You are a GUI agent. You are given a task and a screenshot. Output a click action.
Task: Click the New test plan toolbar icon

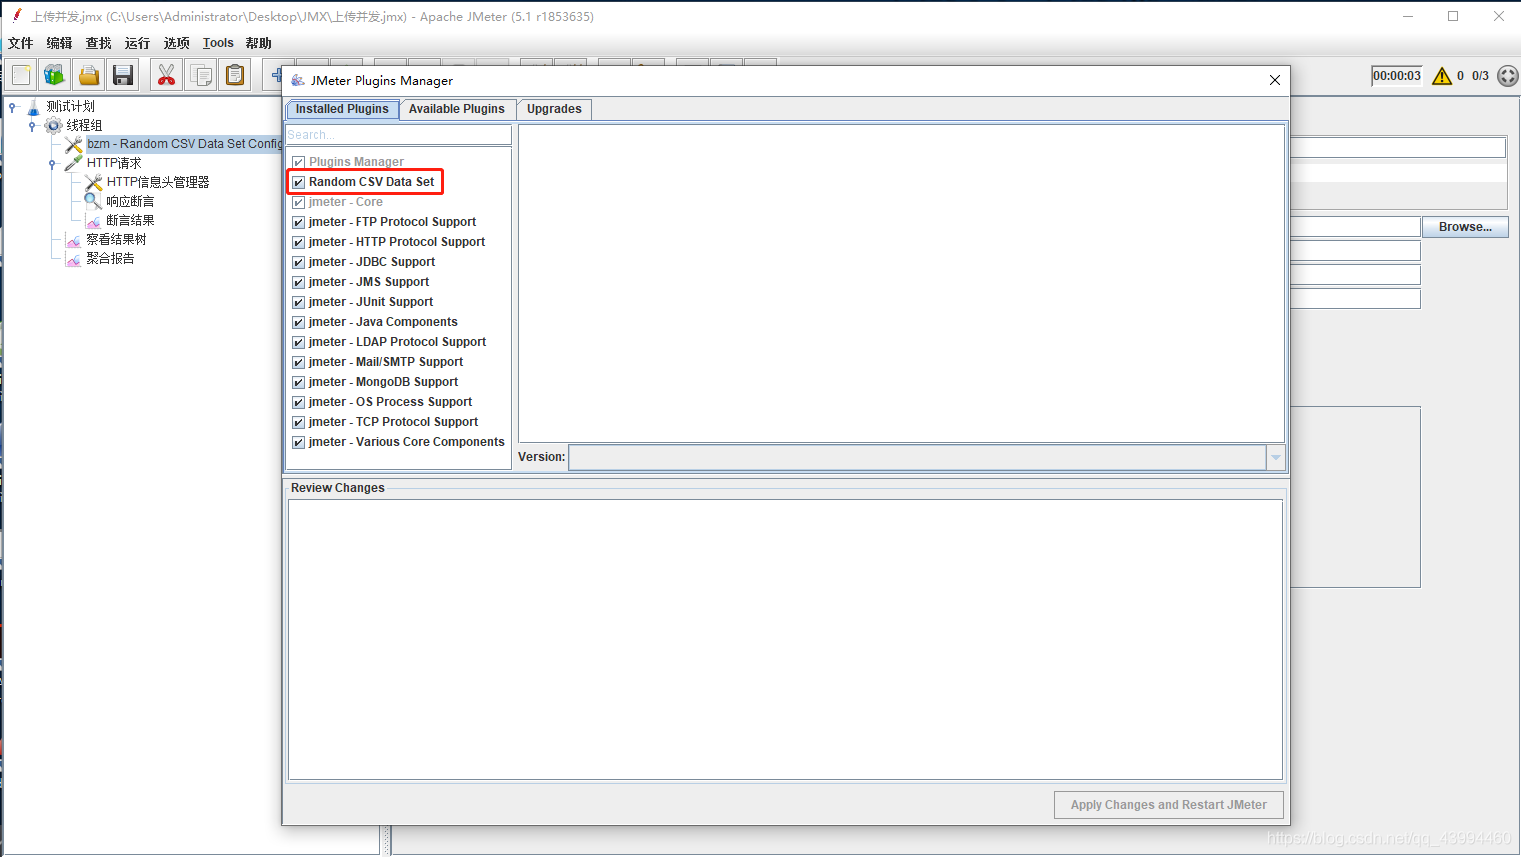[x=22, y=75]
